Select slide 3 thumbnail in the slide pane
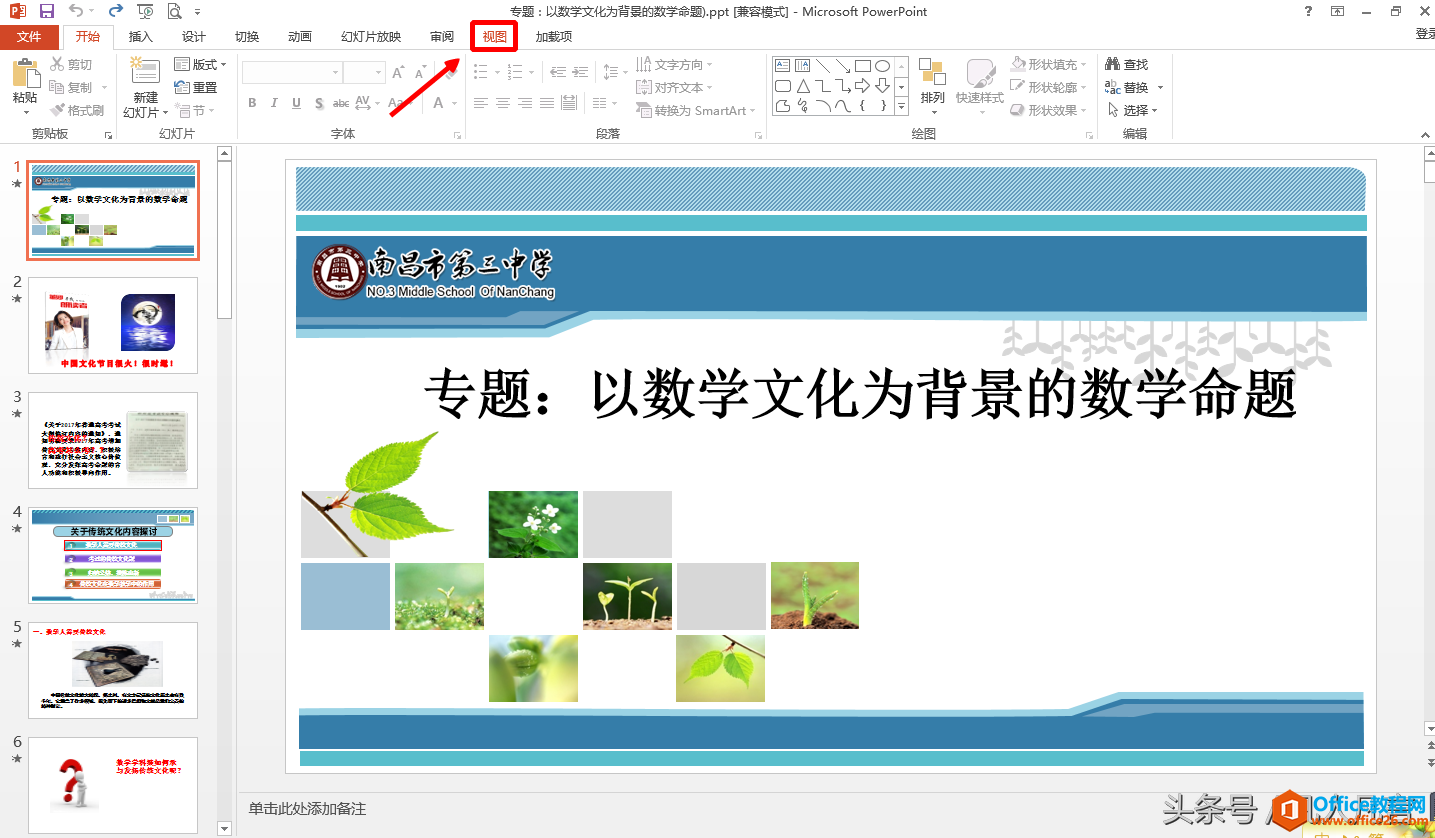Viewport: 1435px width, 838px height. tap(113, 442)
